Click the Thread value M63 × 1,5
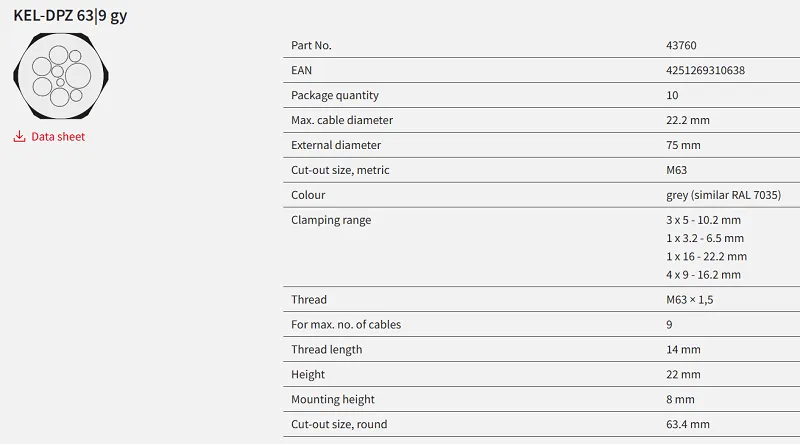 click(x=689, y=300)
